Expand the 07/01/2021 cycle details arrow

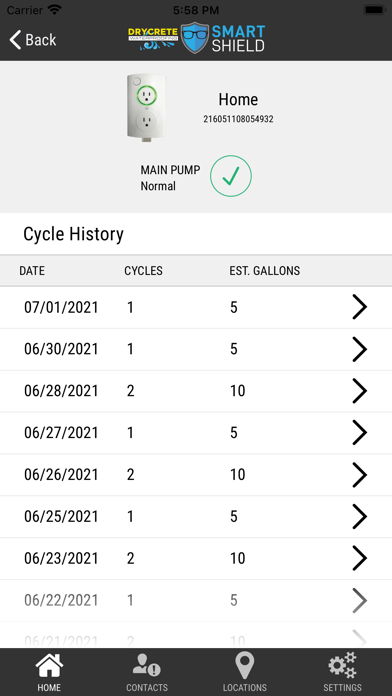tap(360, 307)
